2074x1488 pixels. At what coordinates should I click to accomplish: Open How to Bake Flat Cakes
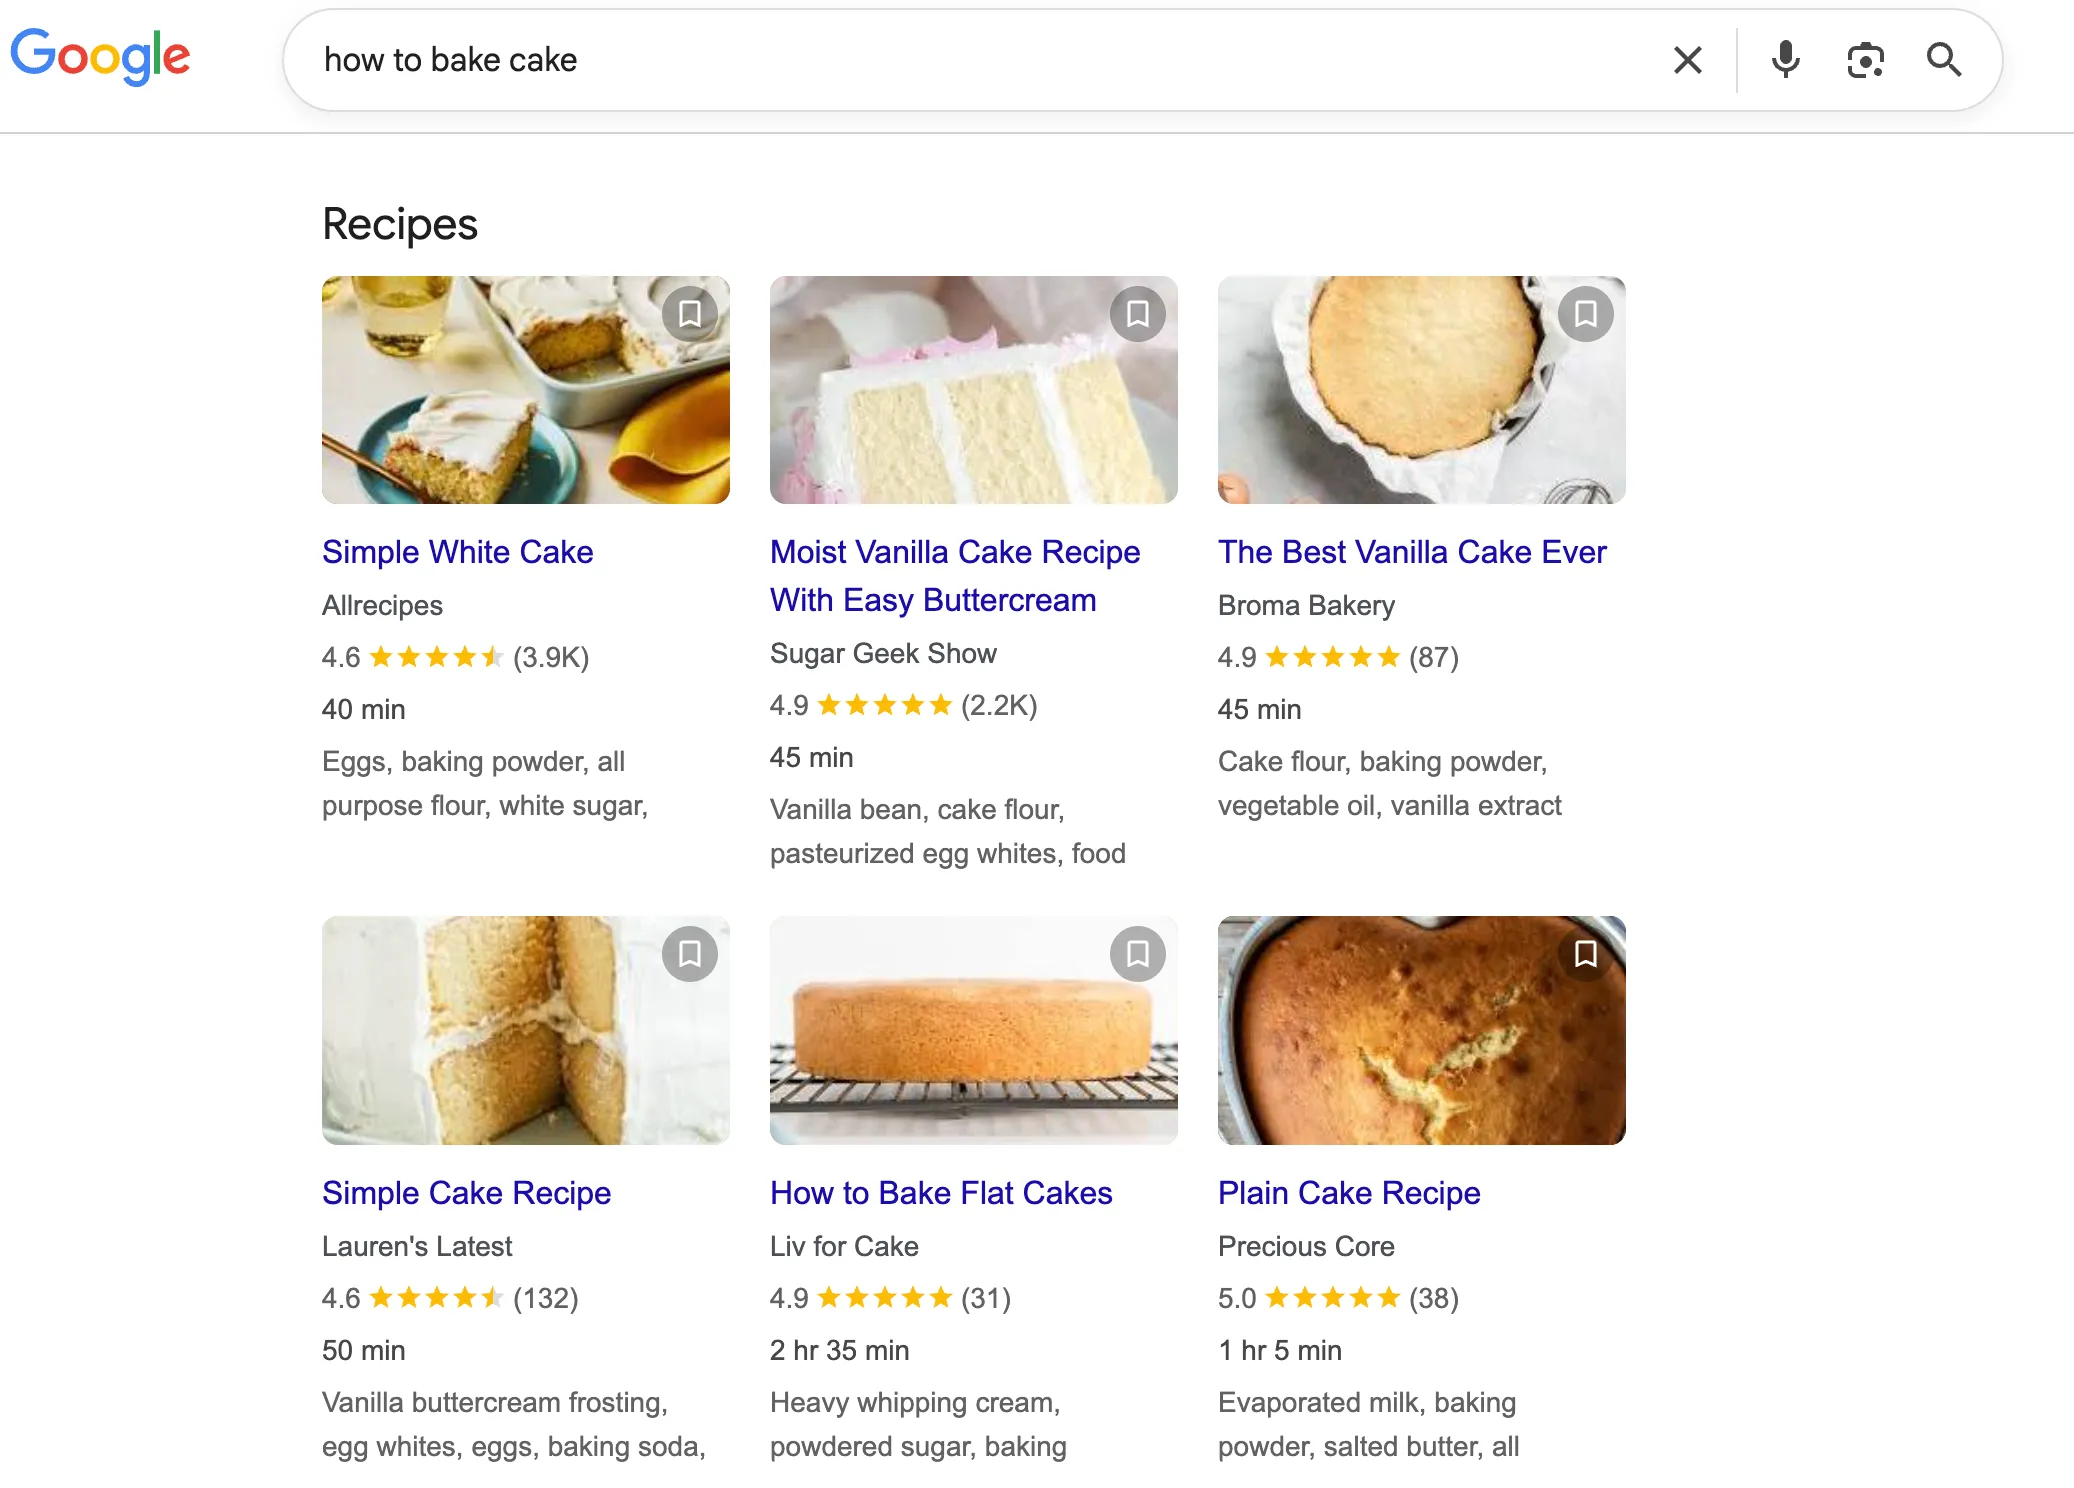pos(940,1192)
